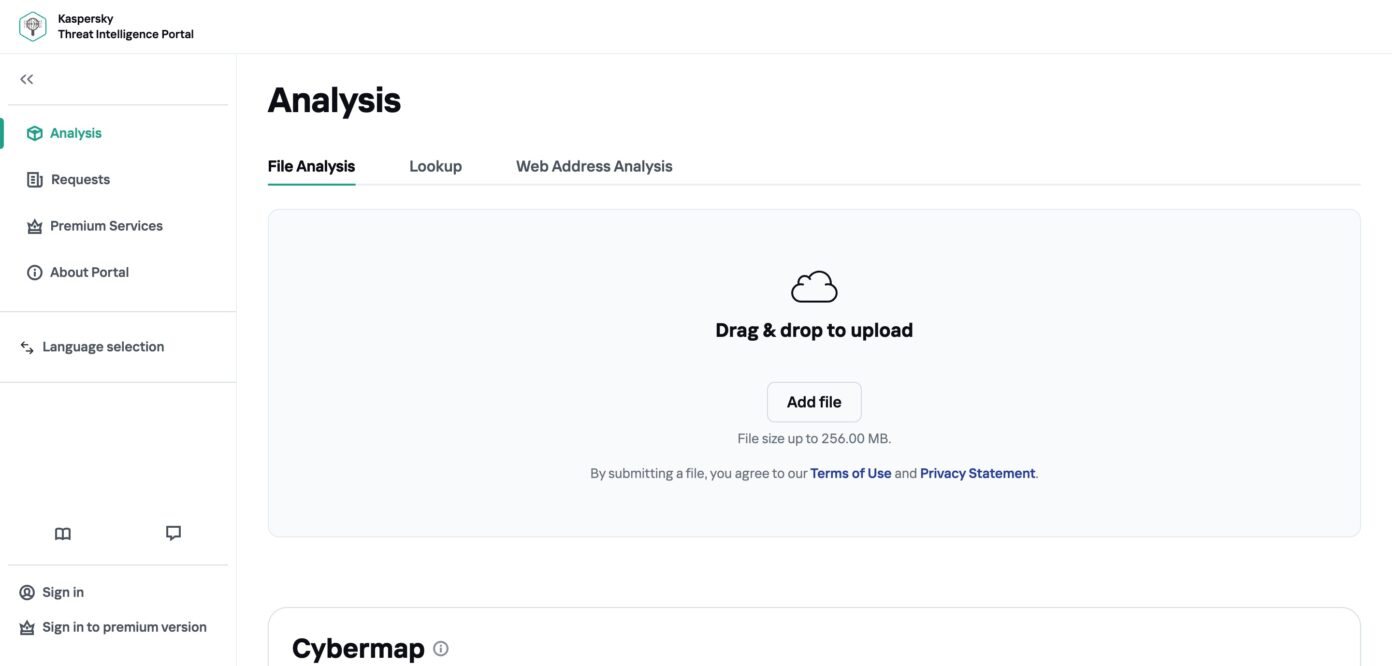Open documentation via the book icon
1392x666 pixels.
tap(63, 534)
